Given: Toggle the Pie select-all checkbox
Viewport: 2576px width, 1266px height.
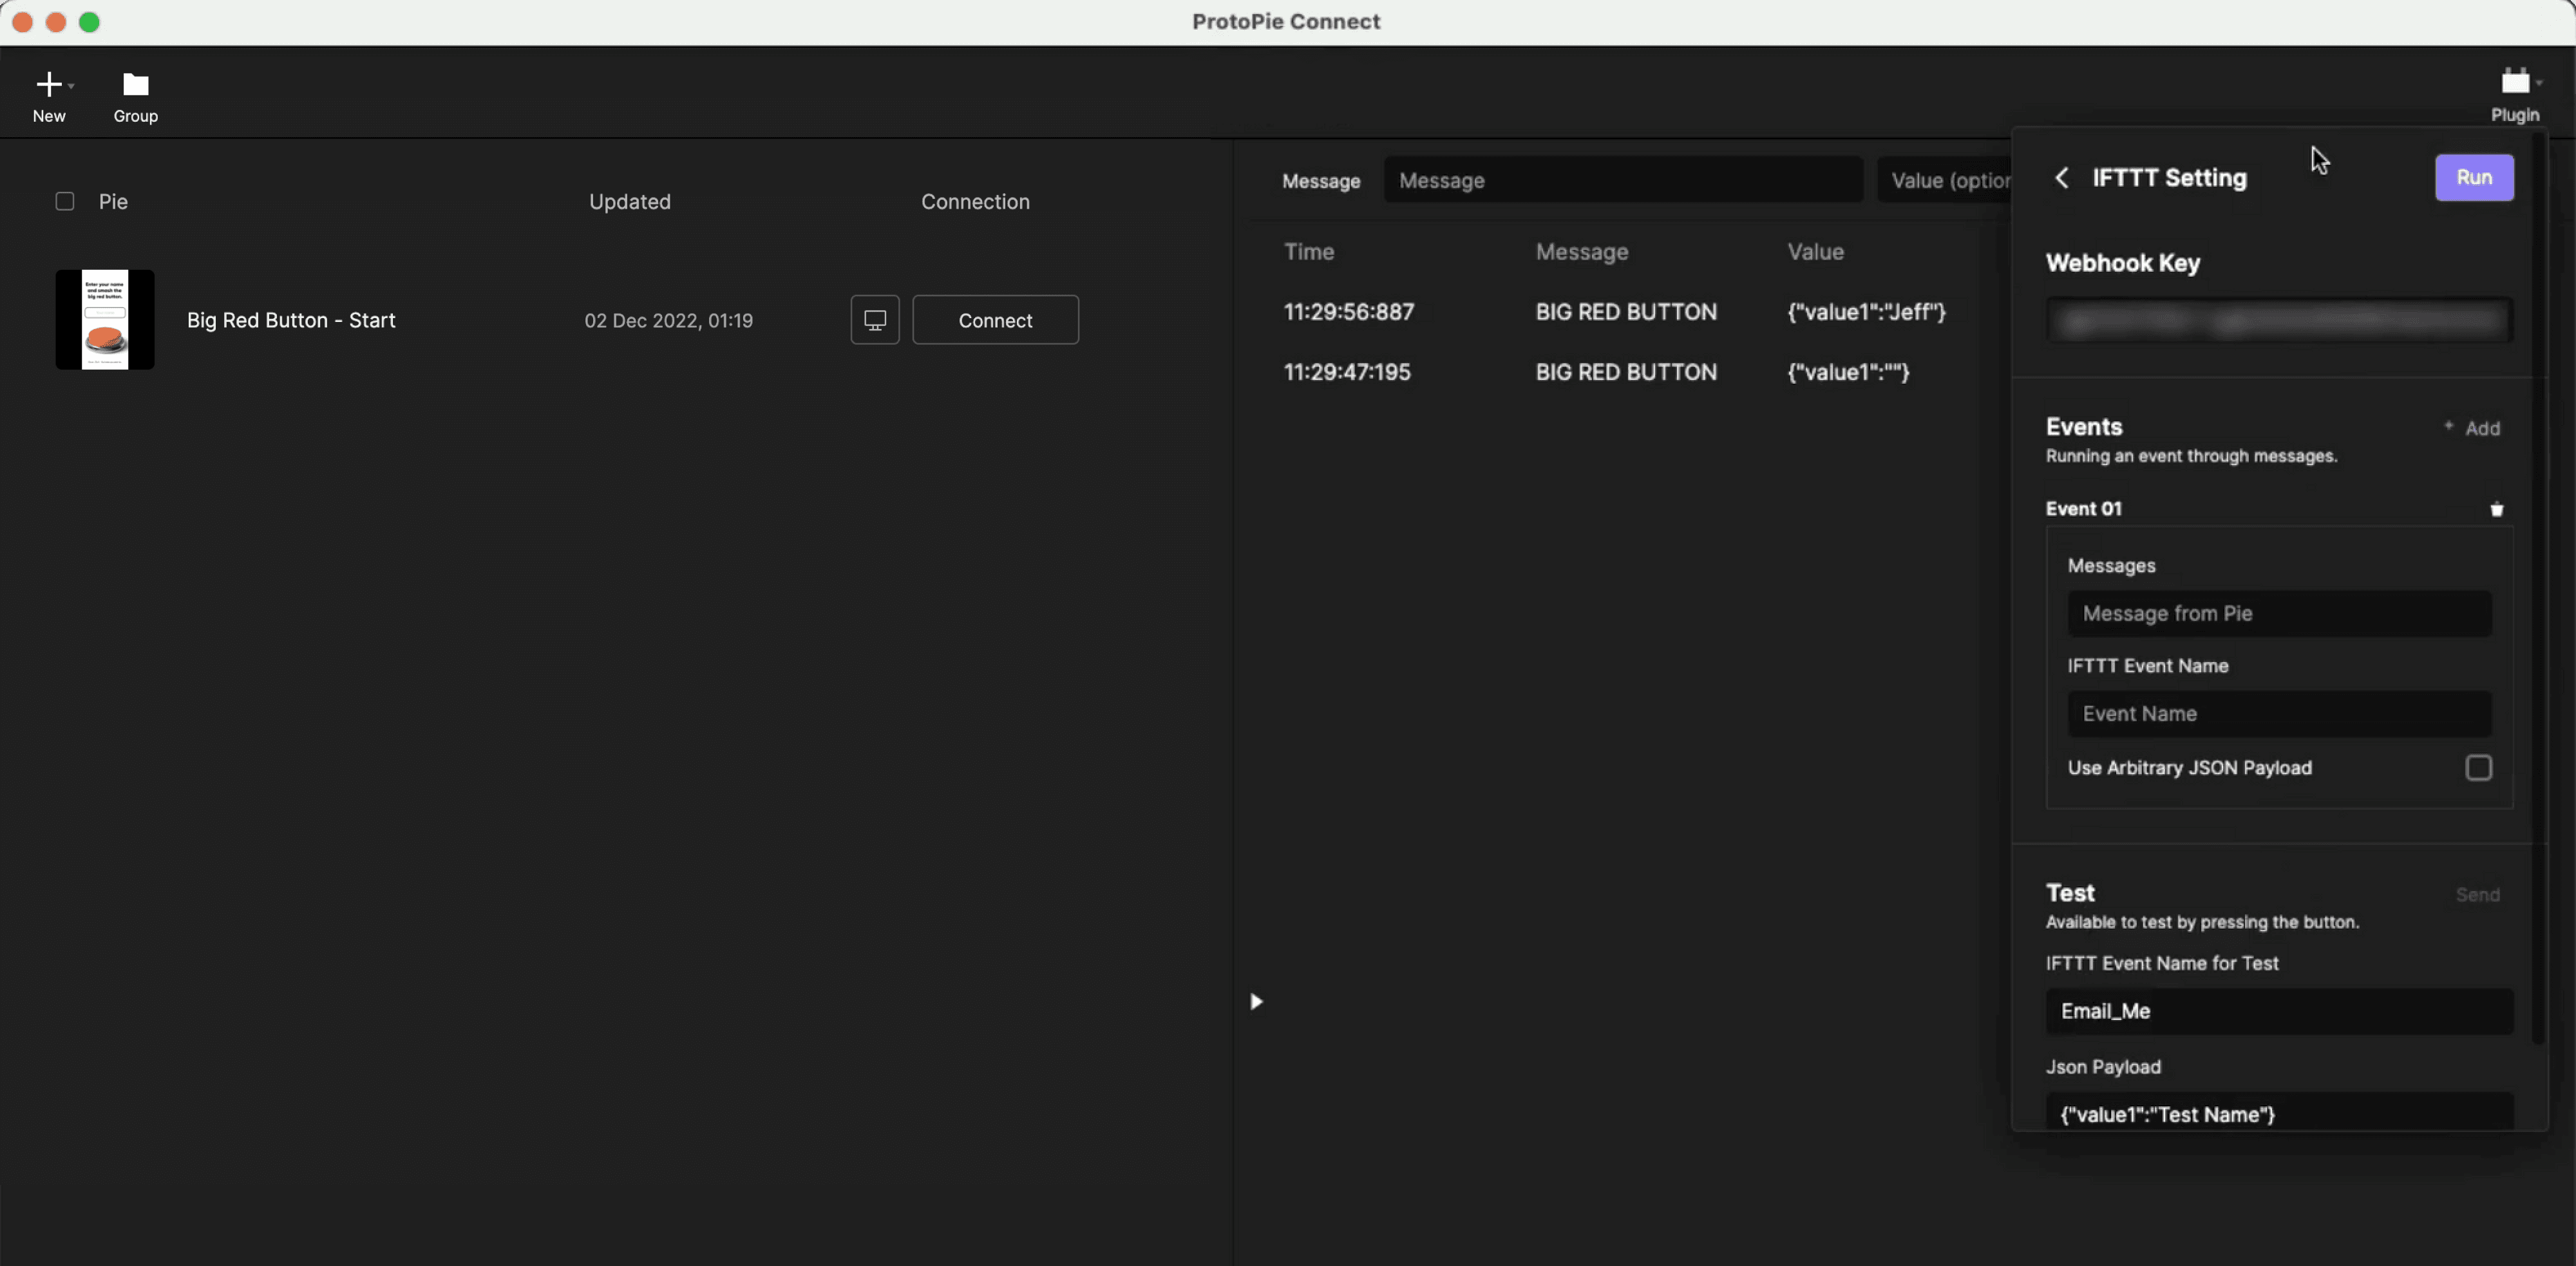Looking at the screenshot, I should (65, 202).
